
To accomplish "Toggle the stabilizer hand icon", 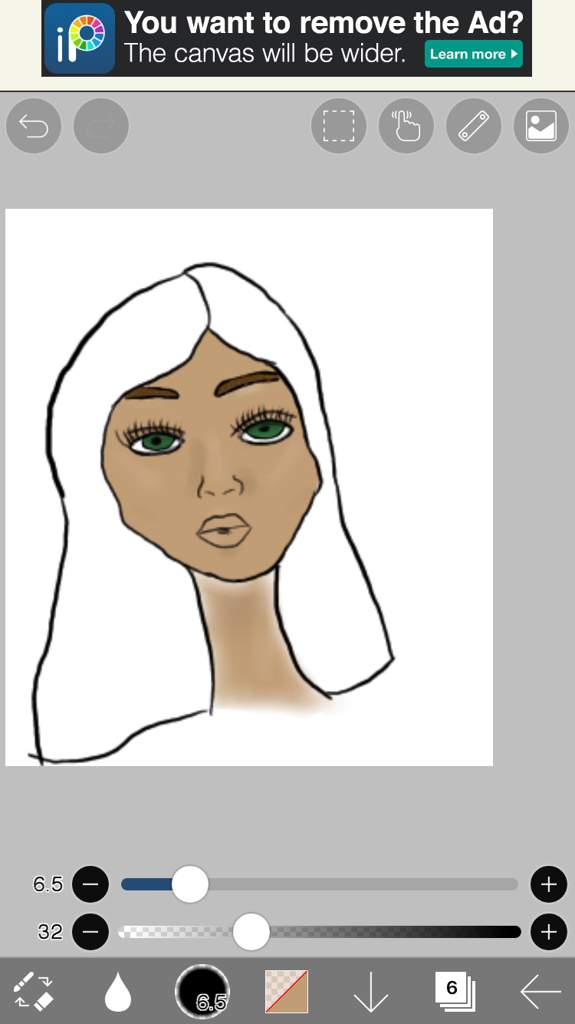I will (x=406, y=126).
